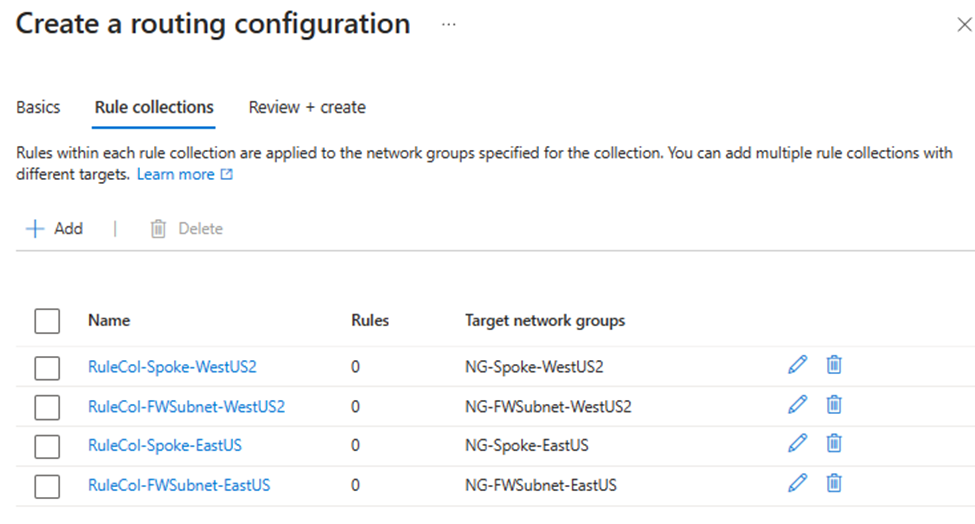Switch to the Basics tab
Viewport: 975px width, 524px height.
(x=38, y=108)
